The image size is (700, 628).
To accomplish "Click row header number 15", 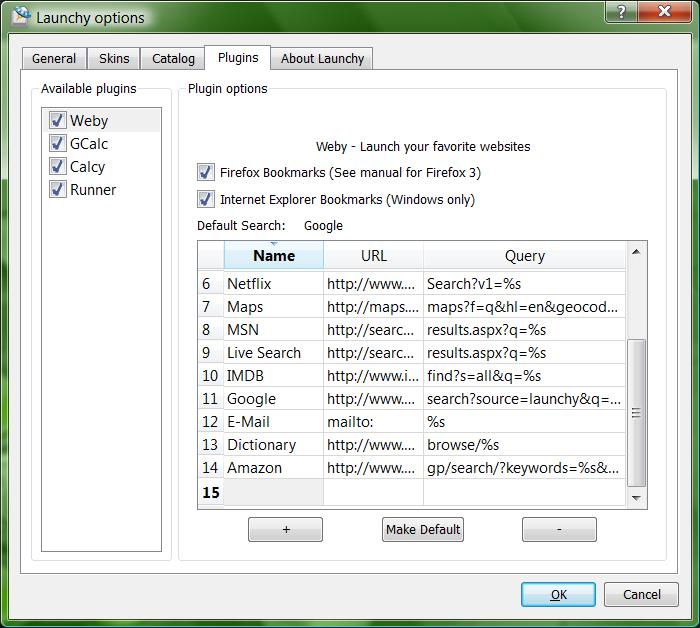I will coord(211,492).
